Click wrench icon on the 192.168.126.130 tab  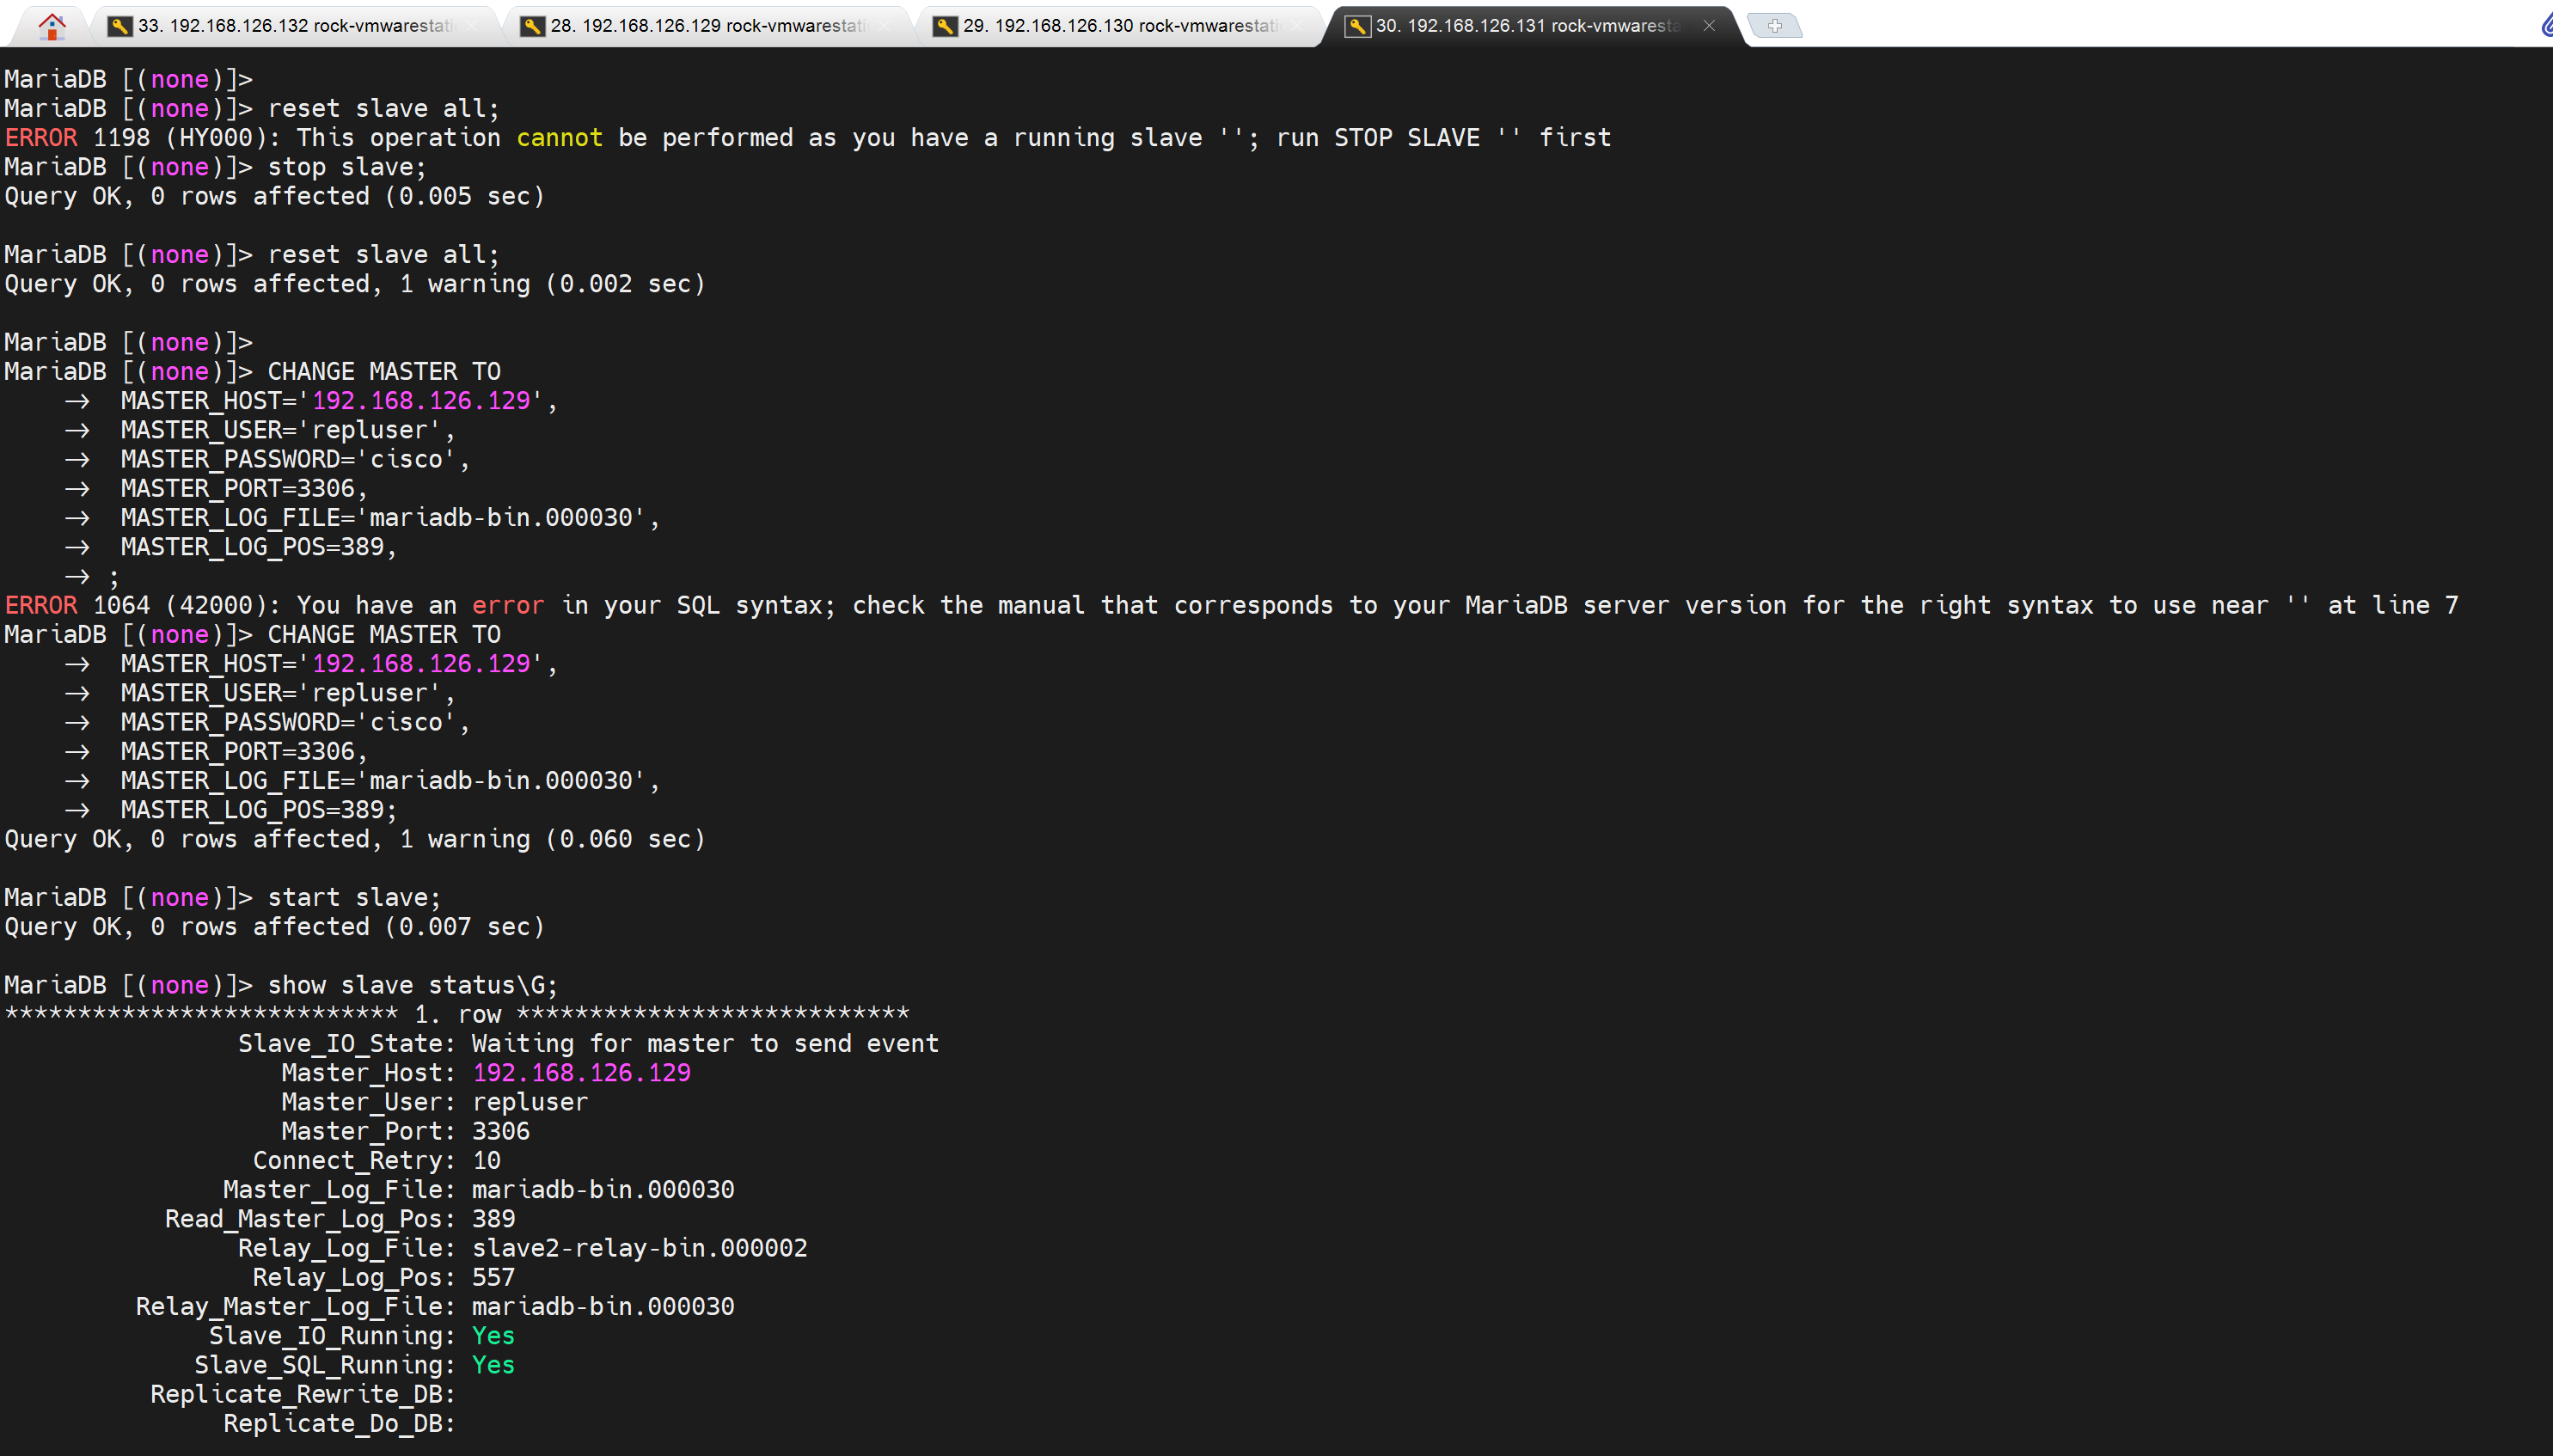click(x=945, y=26)
